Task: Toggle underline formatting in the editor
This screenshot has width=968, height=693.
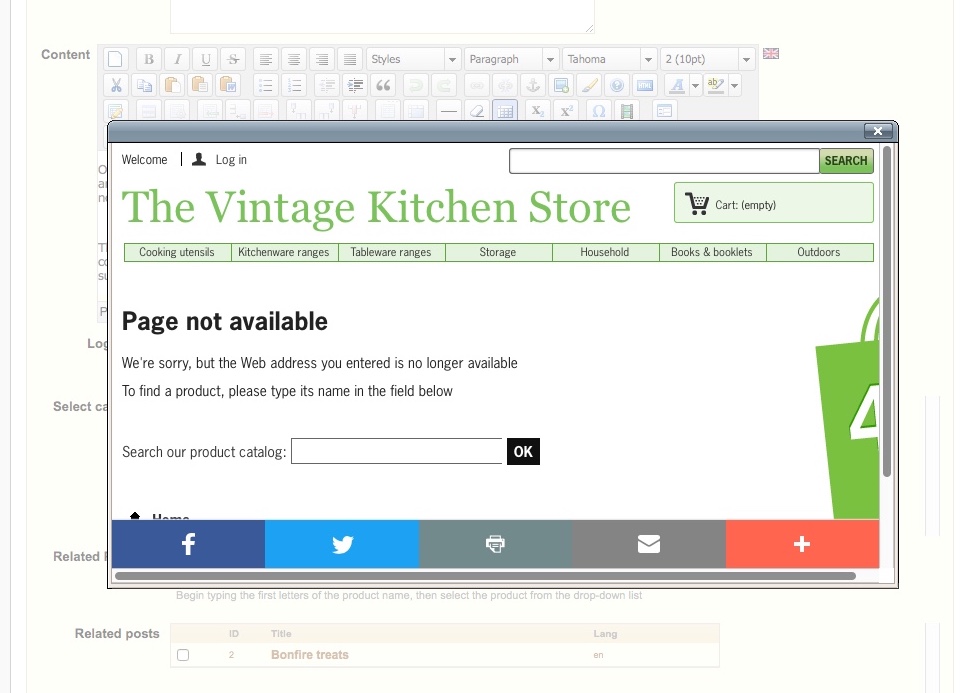Action: click(x=206, y=59)
